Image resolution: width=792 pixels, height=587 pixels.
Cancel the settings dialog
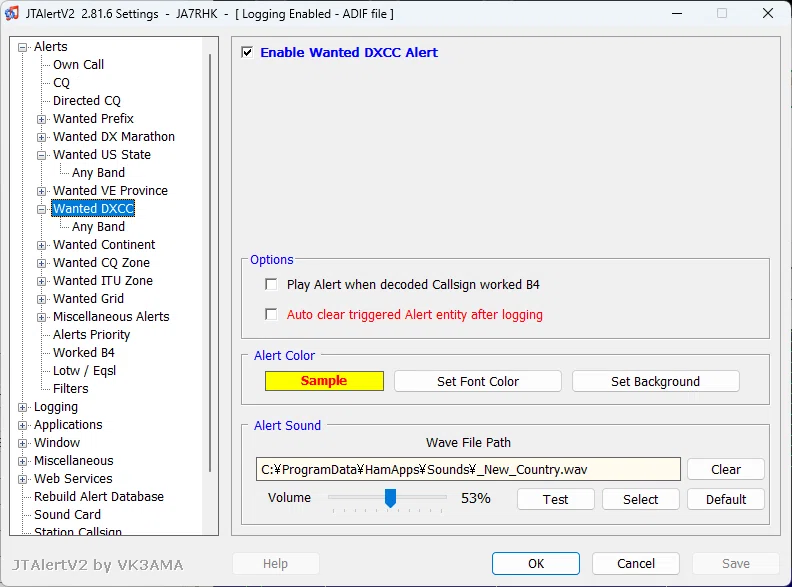tap(636, 563)
